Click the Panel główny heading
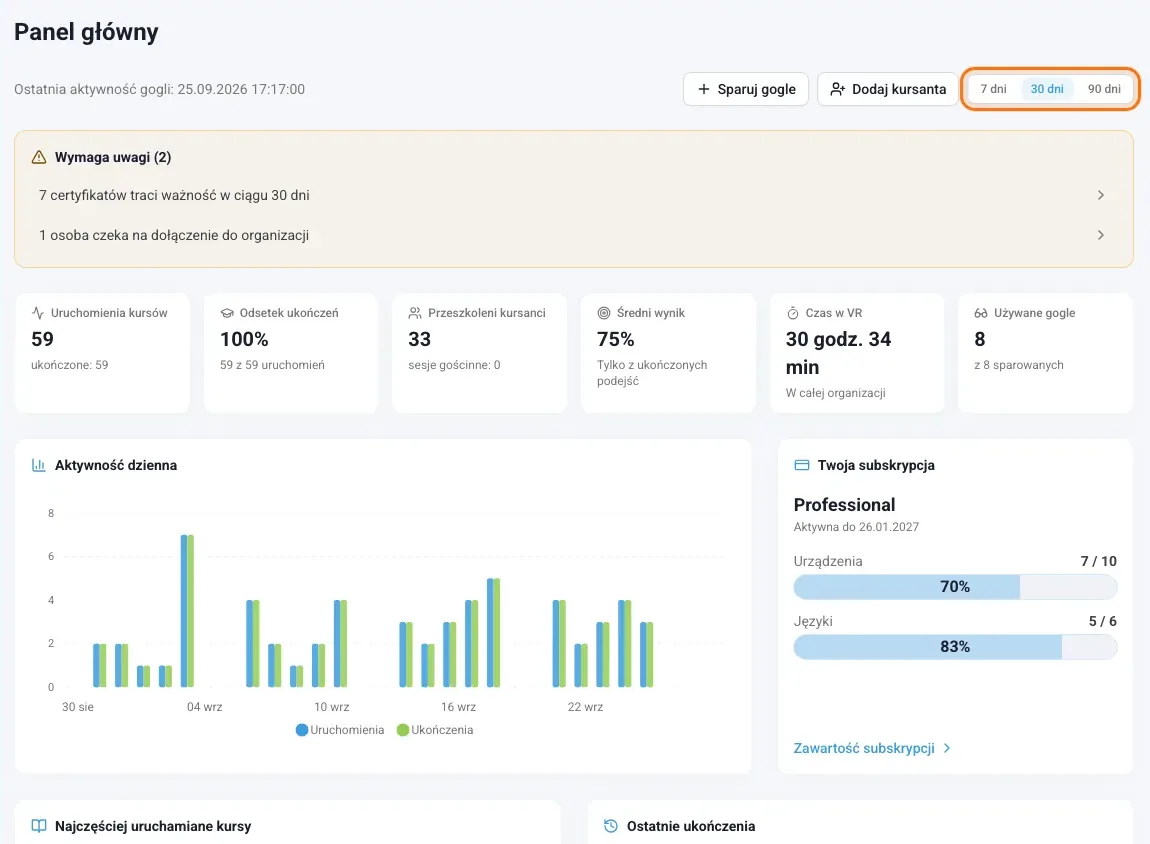Screen dimensions: 1150x844 coord(87,32)
